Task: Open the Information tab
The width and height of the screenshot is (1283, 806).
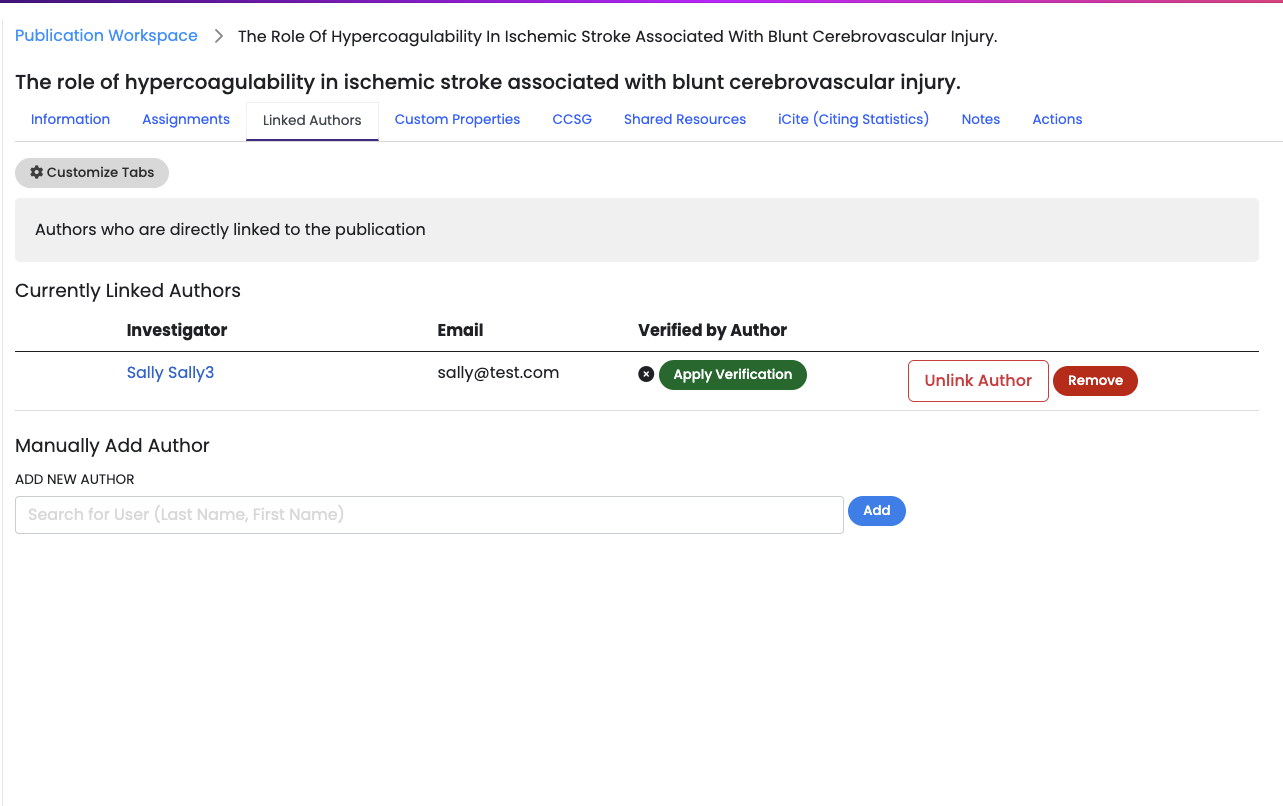Action: (70, 119)
